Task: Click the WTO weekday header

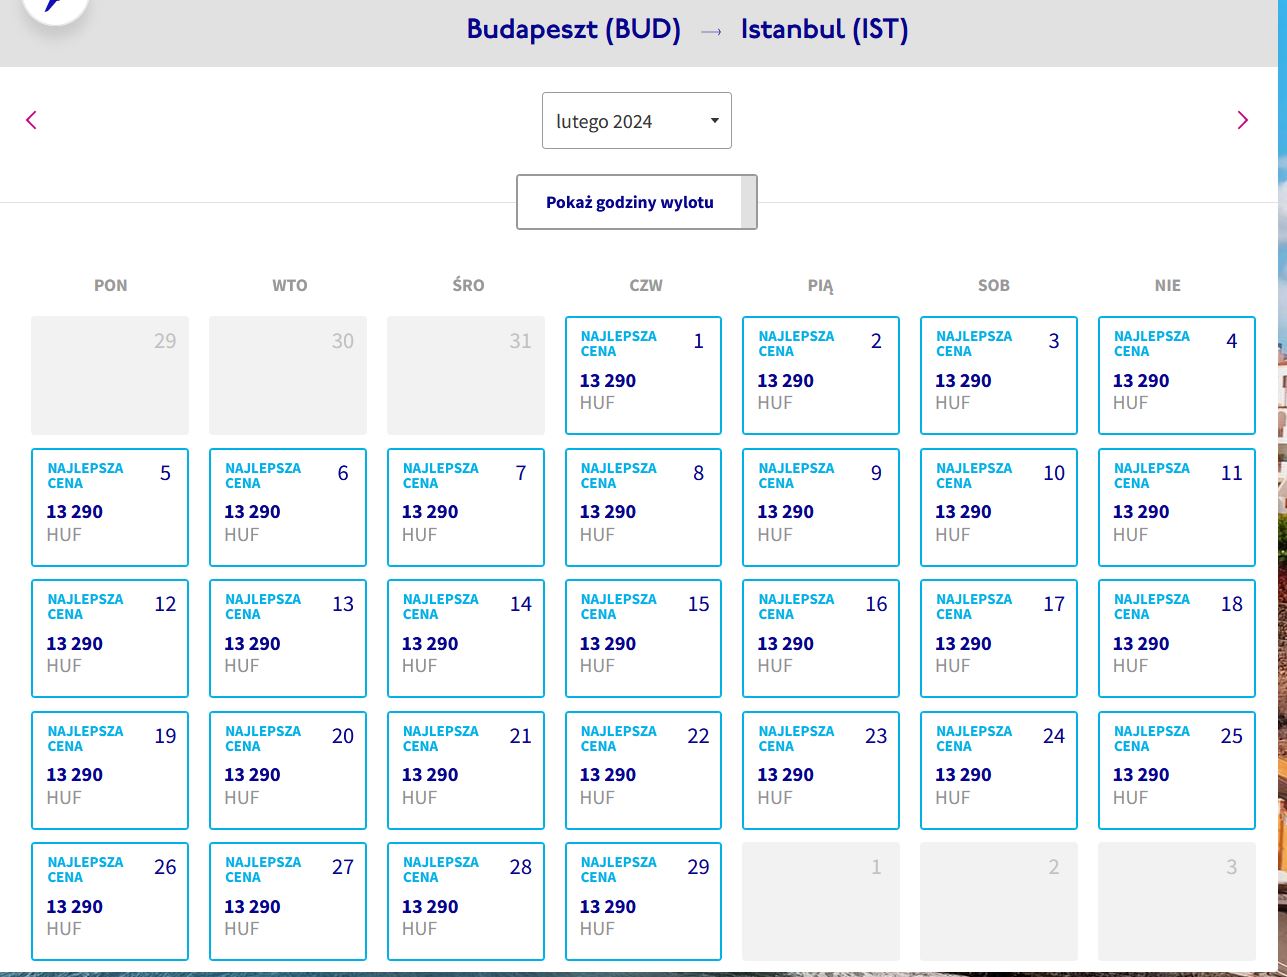Action: coord(289,285)
